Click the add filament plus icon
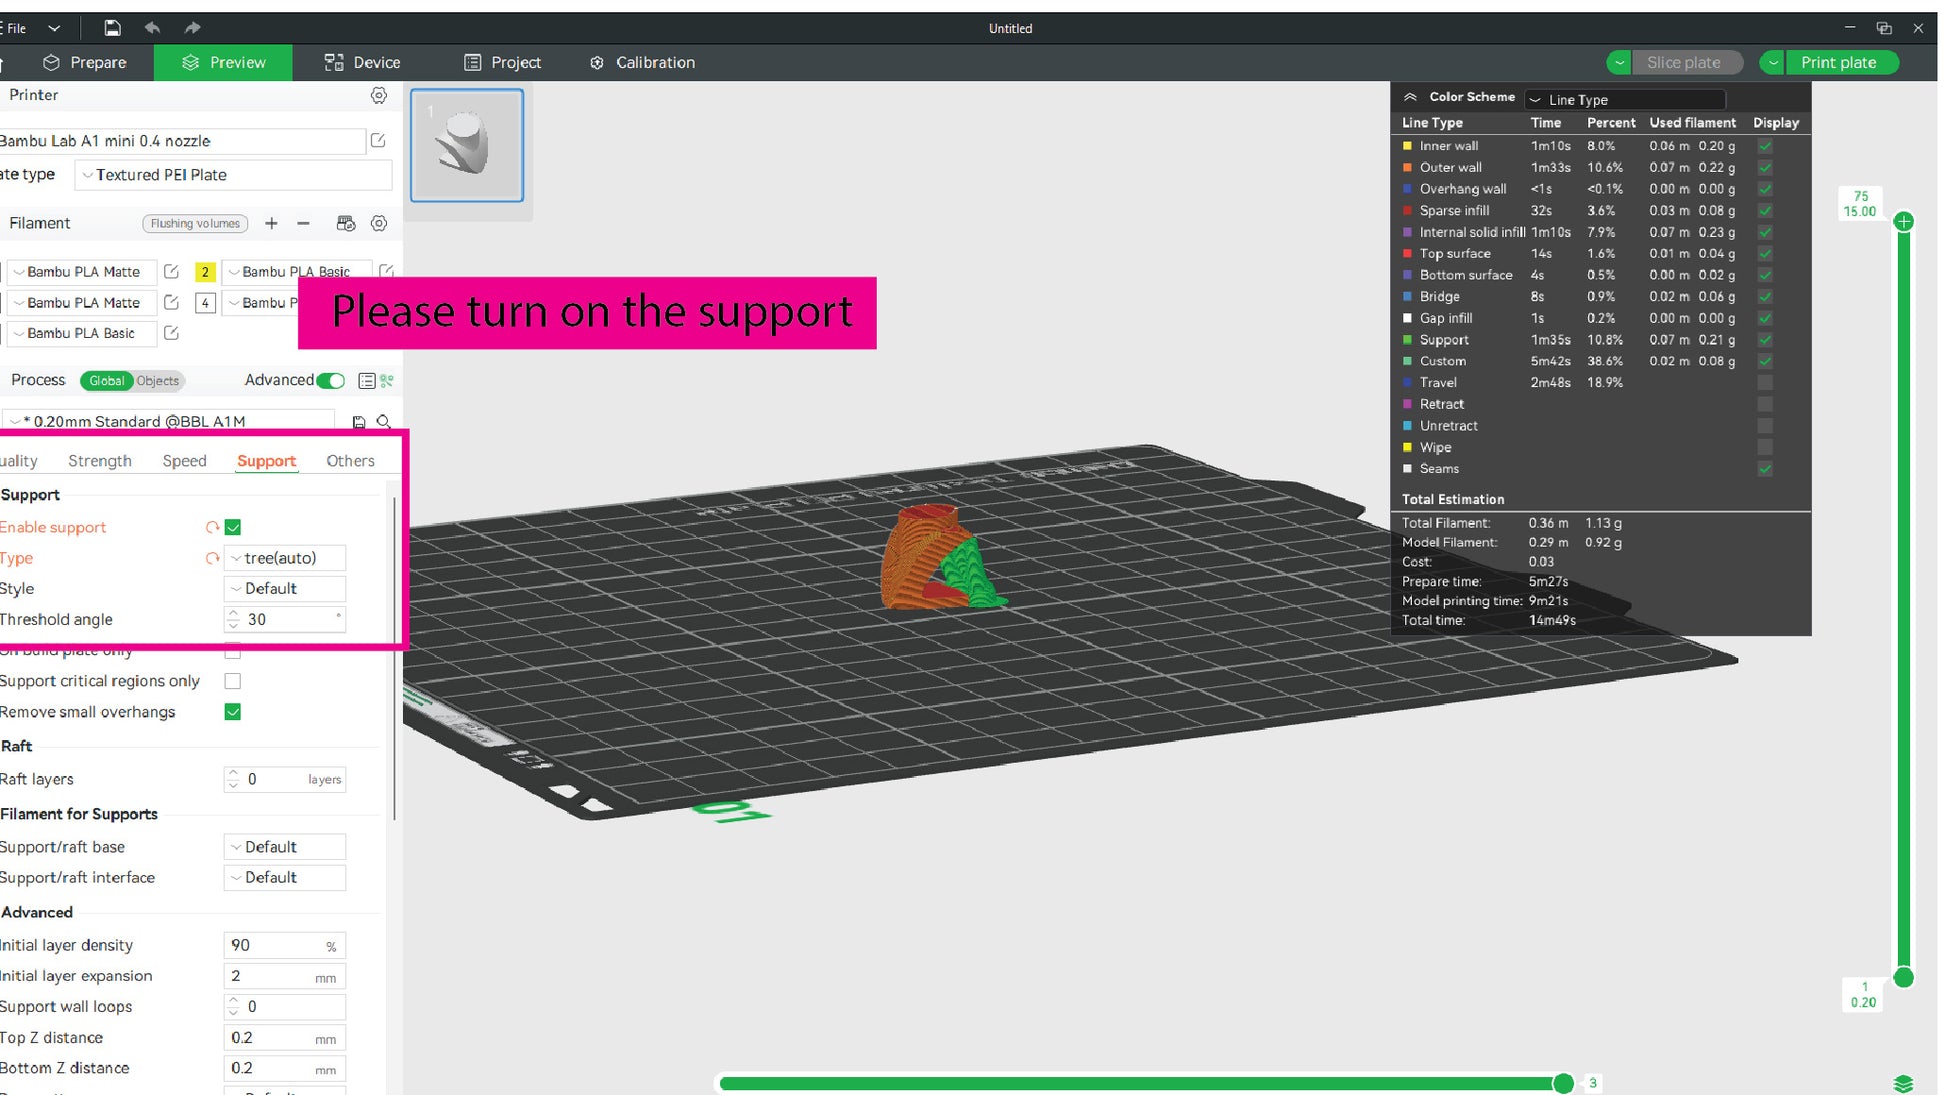This screenshot has height=1095, width=1946. tap(271, 223)
